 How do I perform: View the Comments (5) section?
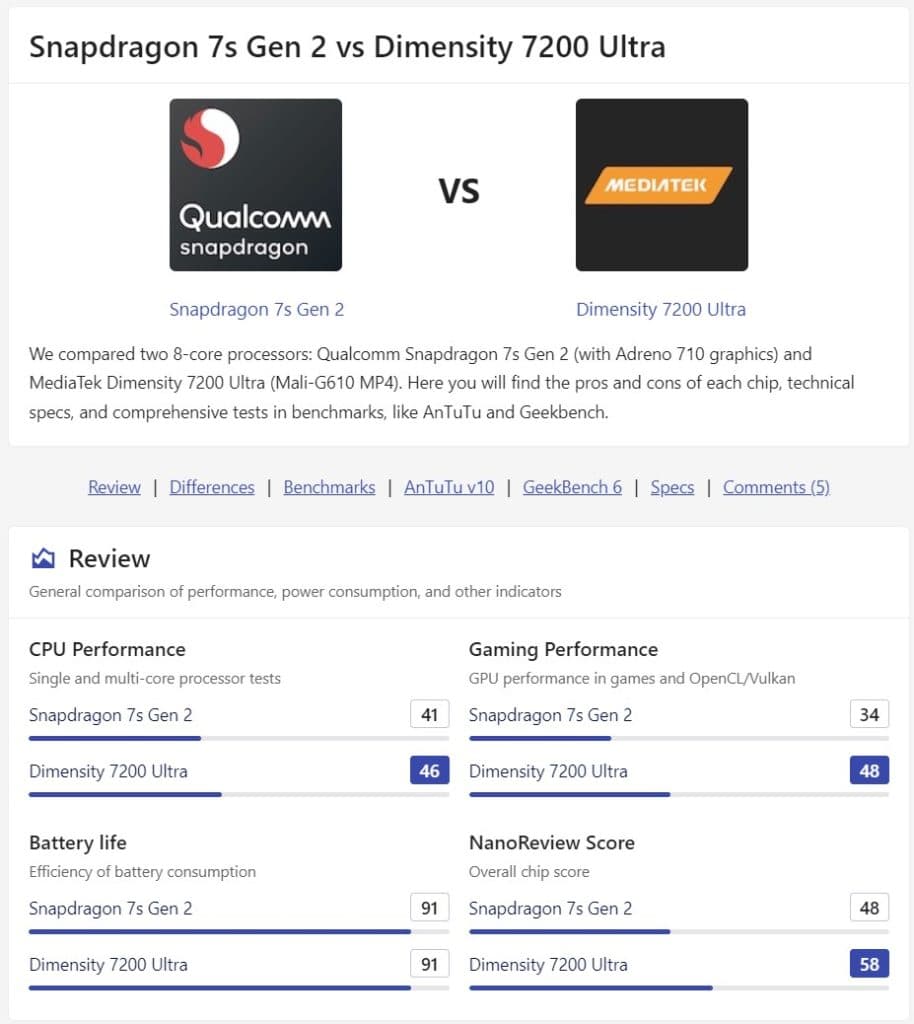point(776,487)
